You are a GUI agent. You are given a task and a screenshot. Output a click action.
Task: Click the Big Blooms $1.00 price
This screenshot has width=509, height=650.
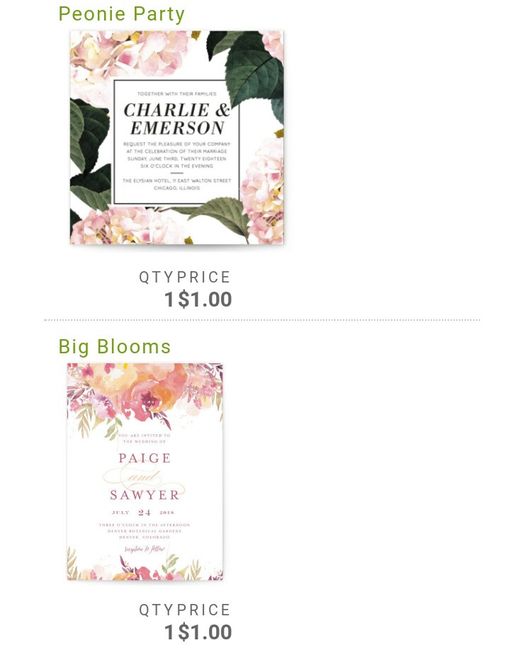point(205,632)
